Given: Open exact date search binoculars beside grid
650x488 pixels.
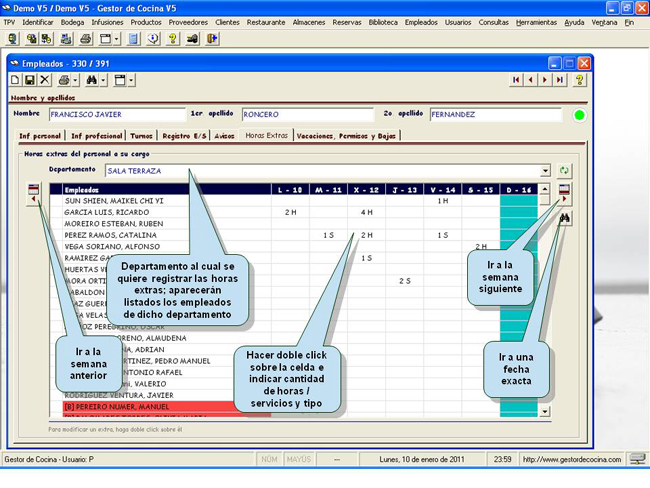Looking at the screenshot, I should click(x=566, y=218).
